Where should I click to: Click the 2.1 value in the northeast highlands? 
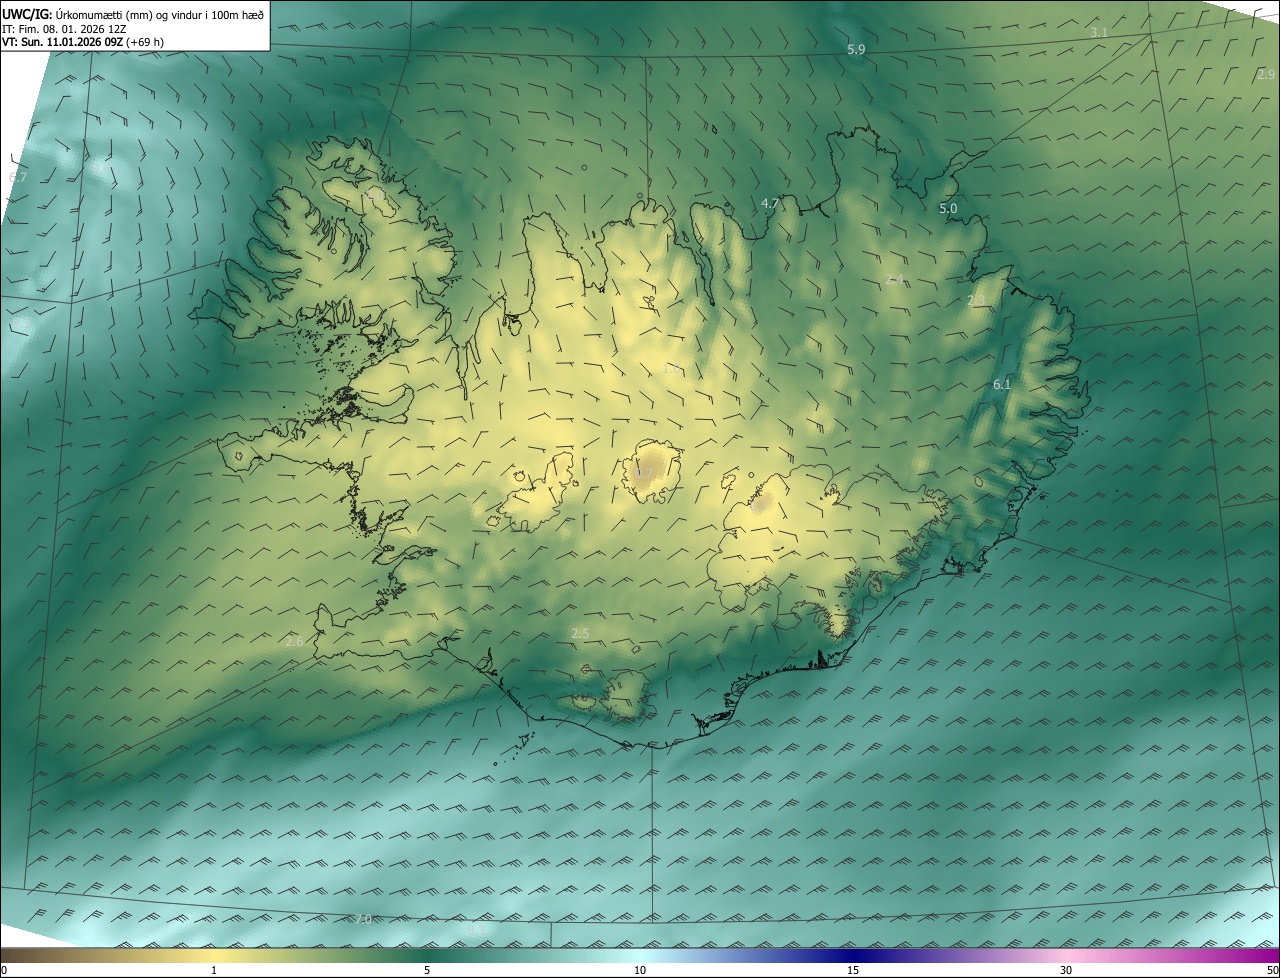coord(895,279)
